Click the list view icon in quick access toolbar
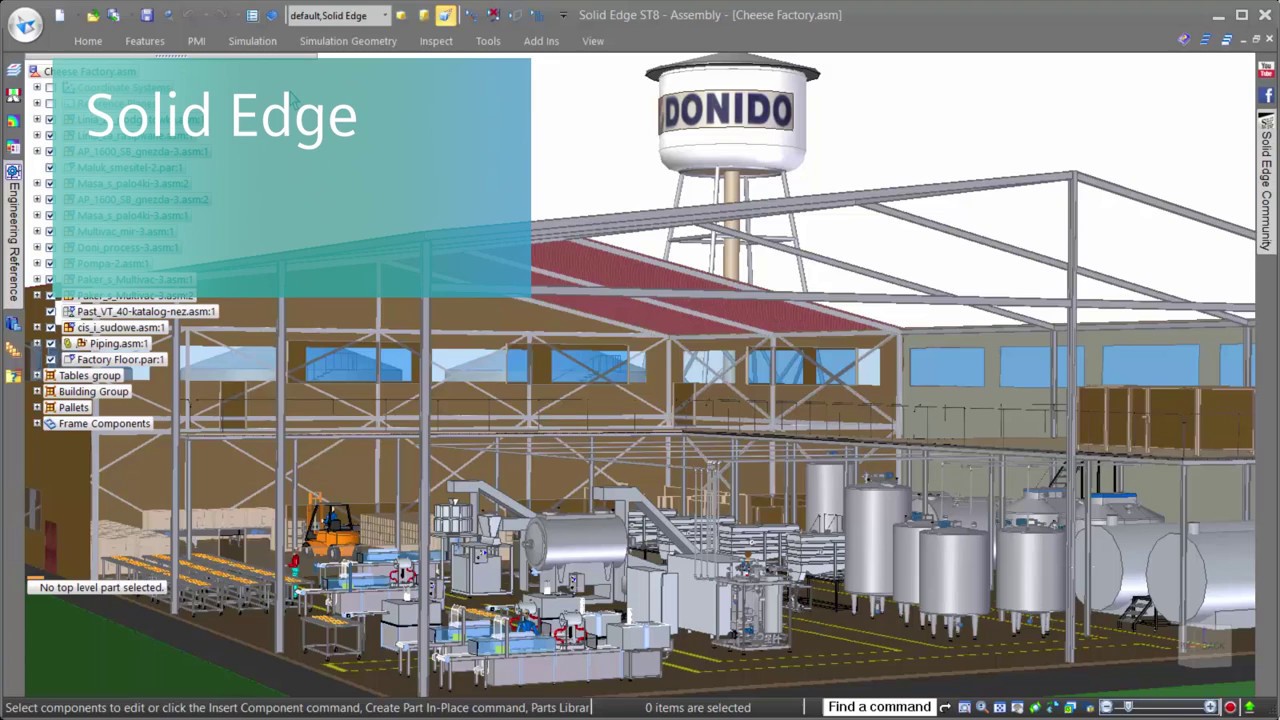The height and width of the screenshot is (720, 1280). [x=252, y=15]
